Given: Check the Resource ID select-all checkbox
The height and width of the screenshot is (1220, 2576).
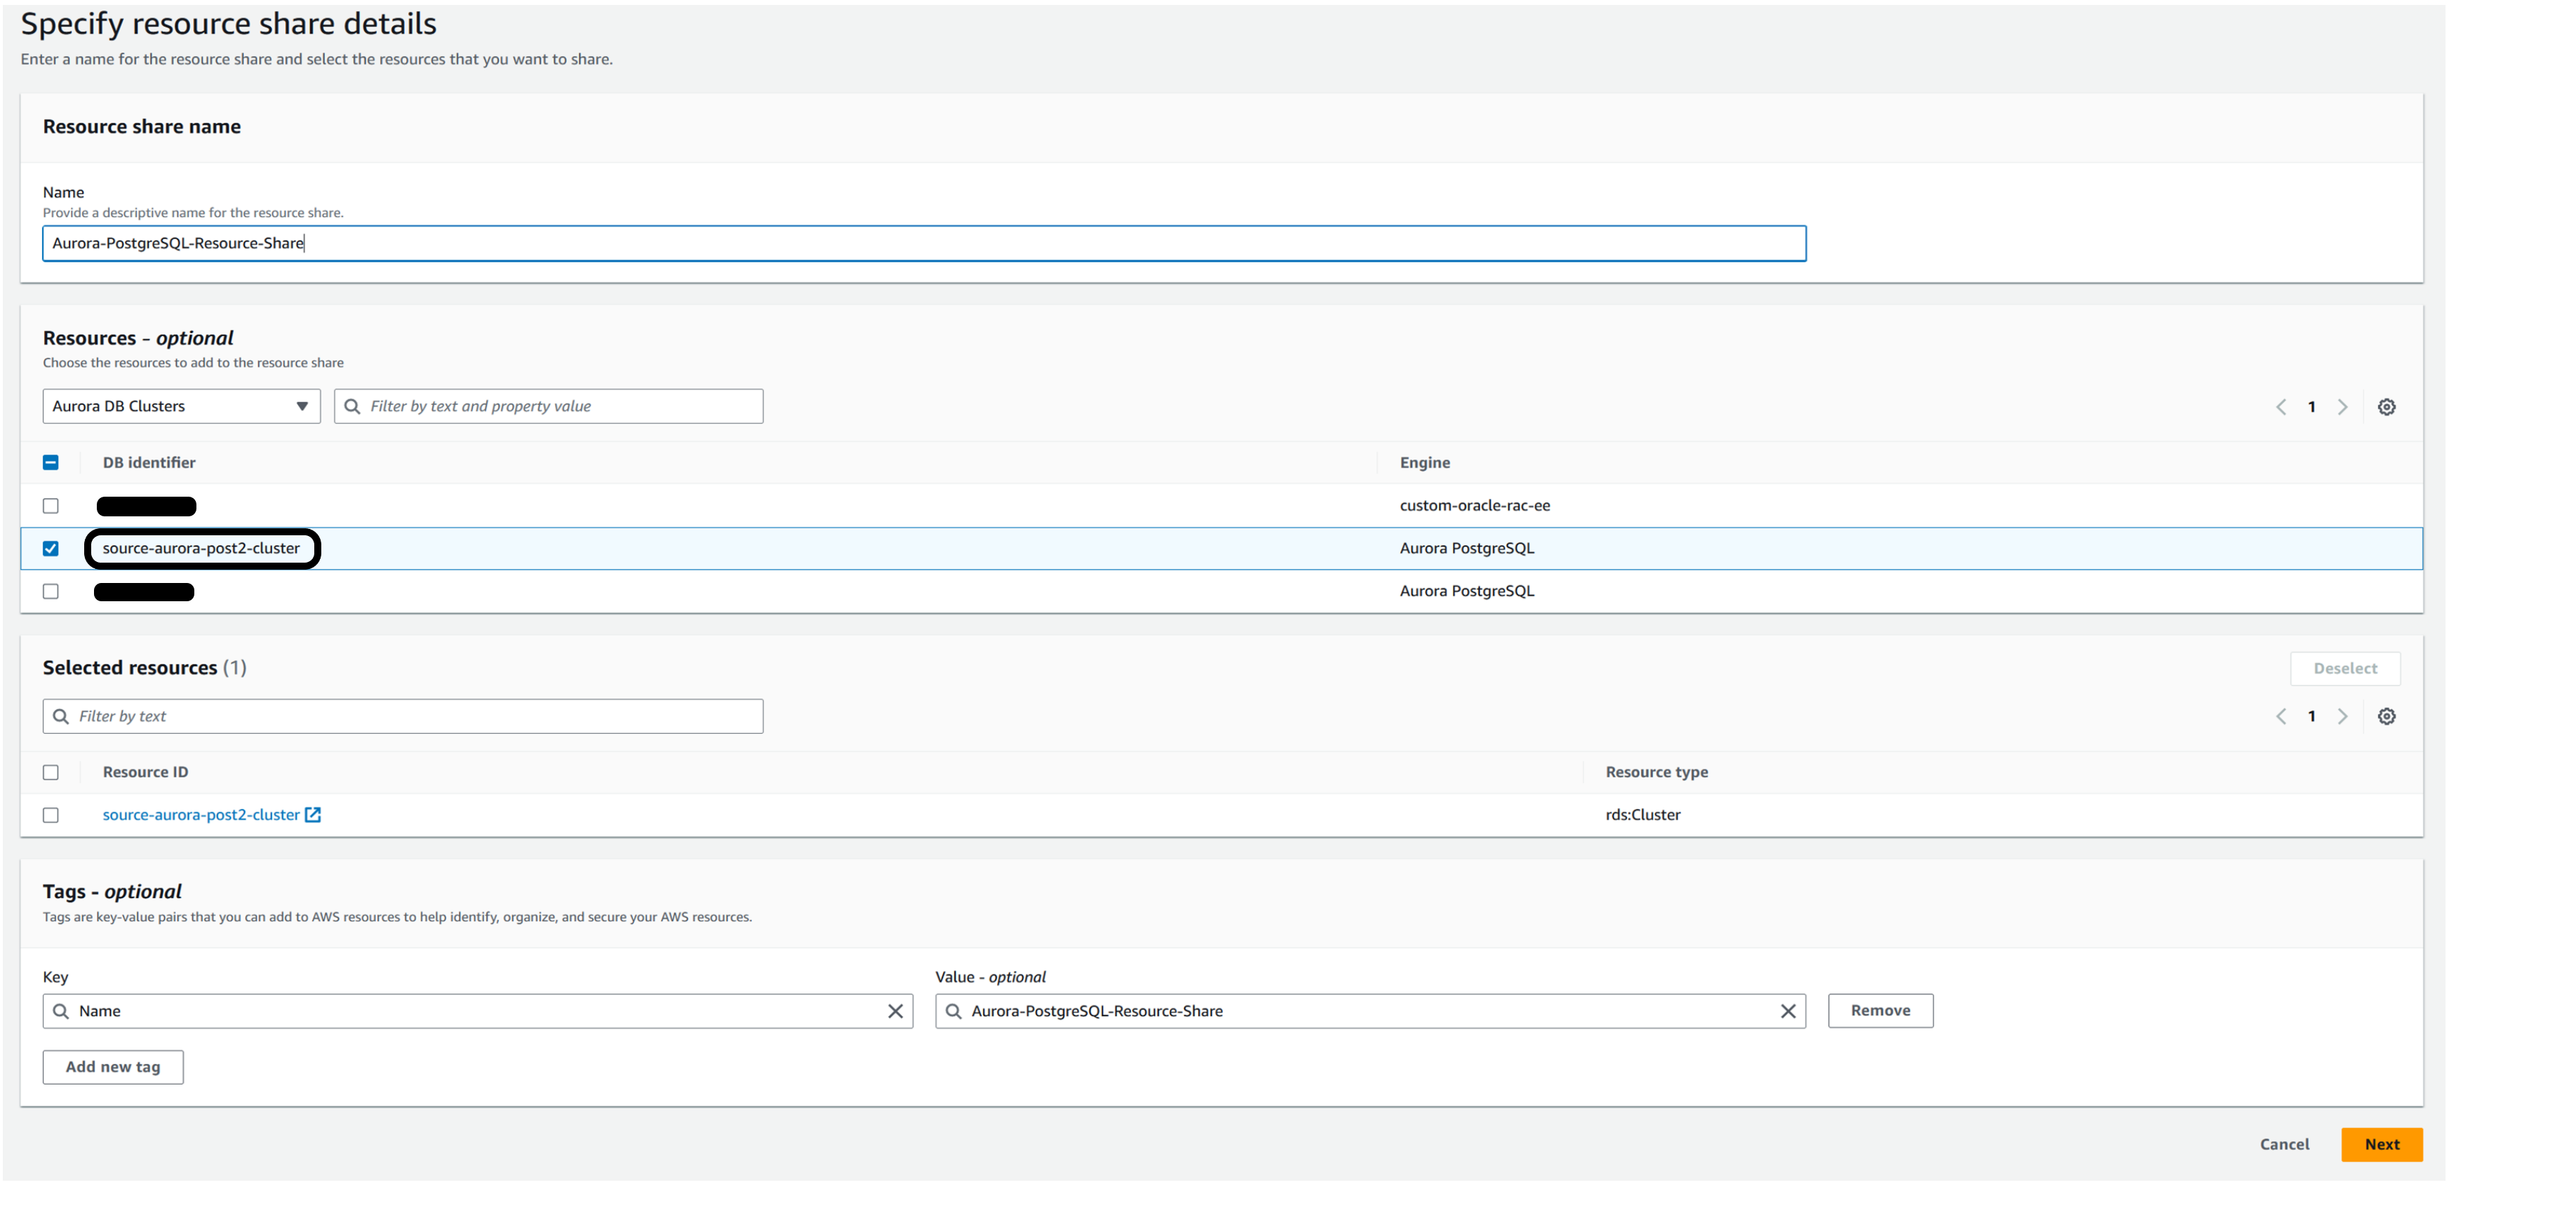Looking at the screenshot, I should 51,772.
